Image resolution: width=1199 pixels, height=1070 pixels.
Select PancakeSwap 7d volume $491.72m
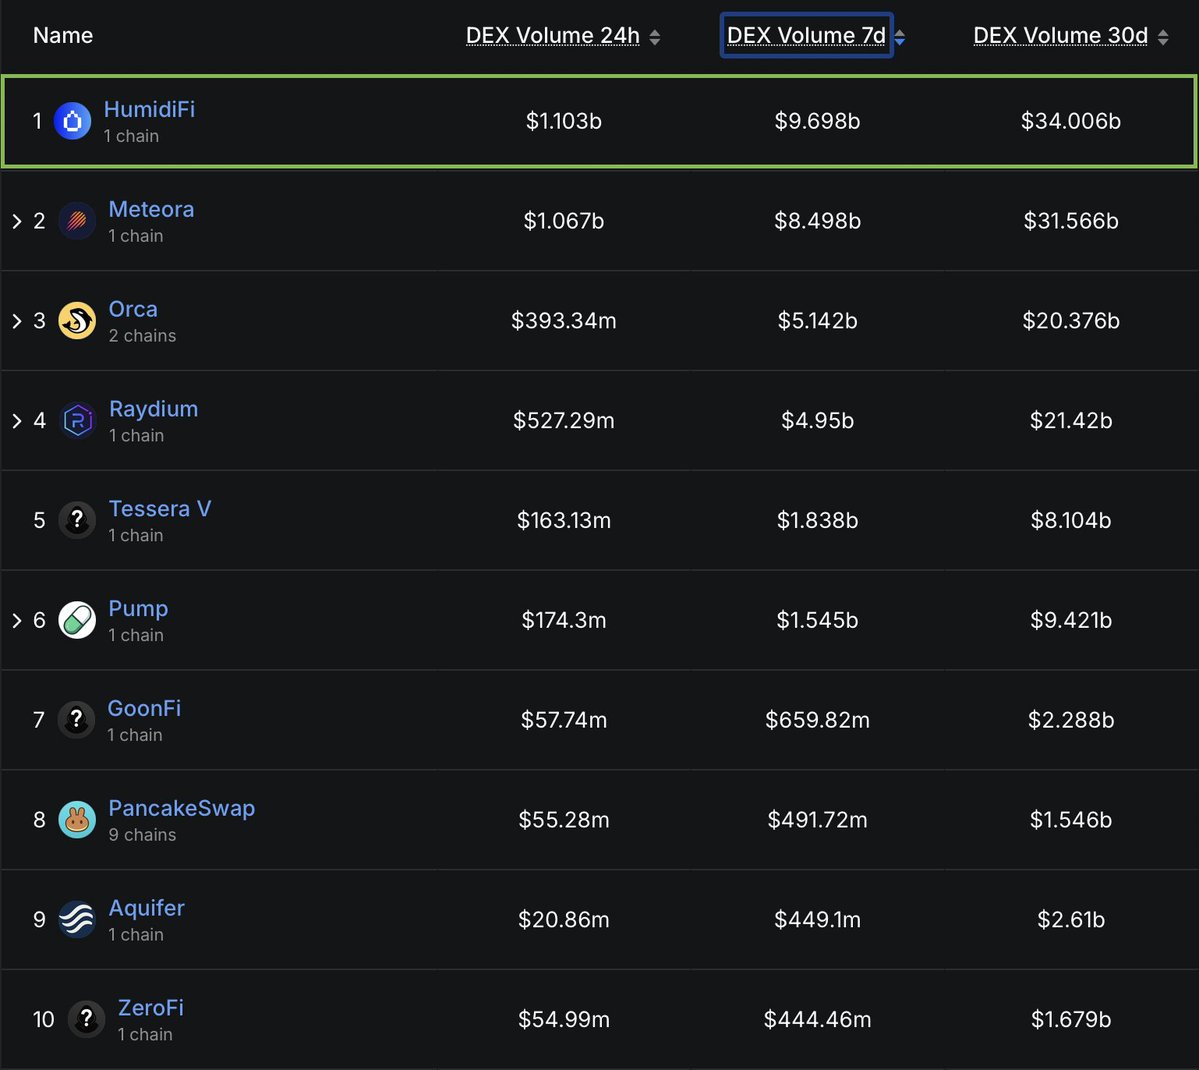817,820
